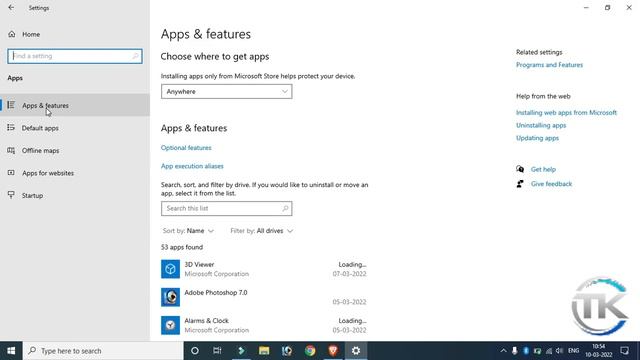The width and height of the screenshot is (640, 360).
Task: Open the Optional features link
Action: [x=186, y=148]
